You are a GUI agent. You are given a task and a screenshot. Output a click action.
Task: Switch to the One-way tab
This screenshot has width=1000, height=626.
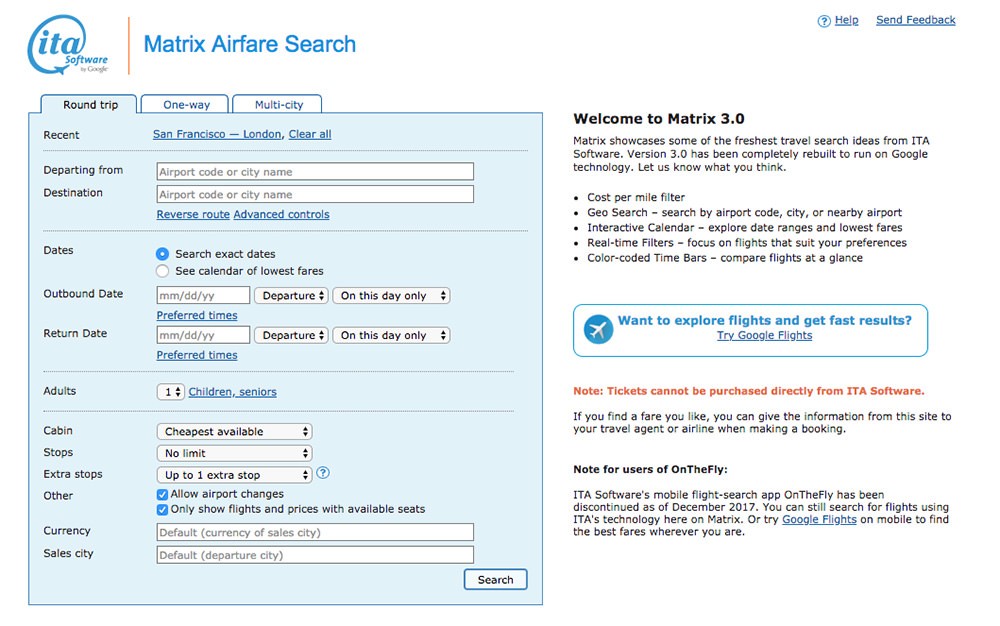tap(186, 105)
